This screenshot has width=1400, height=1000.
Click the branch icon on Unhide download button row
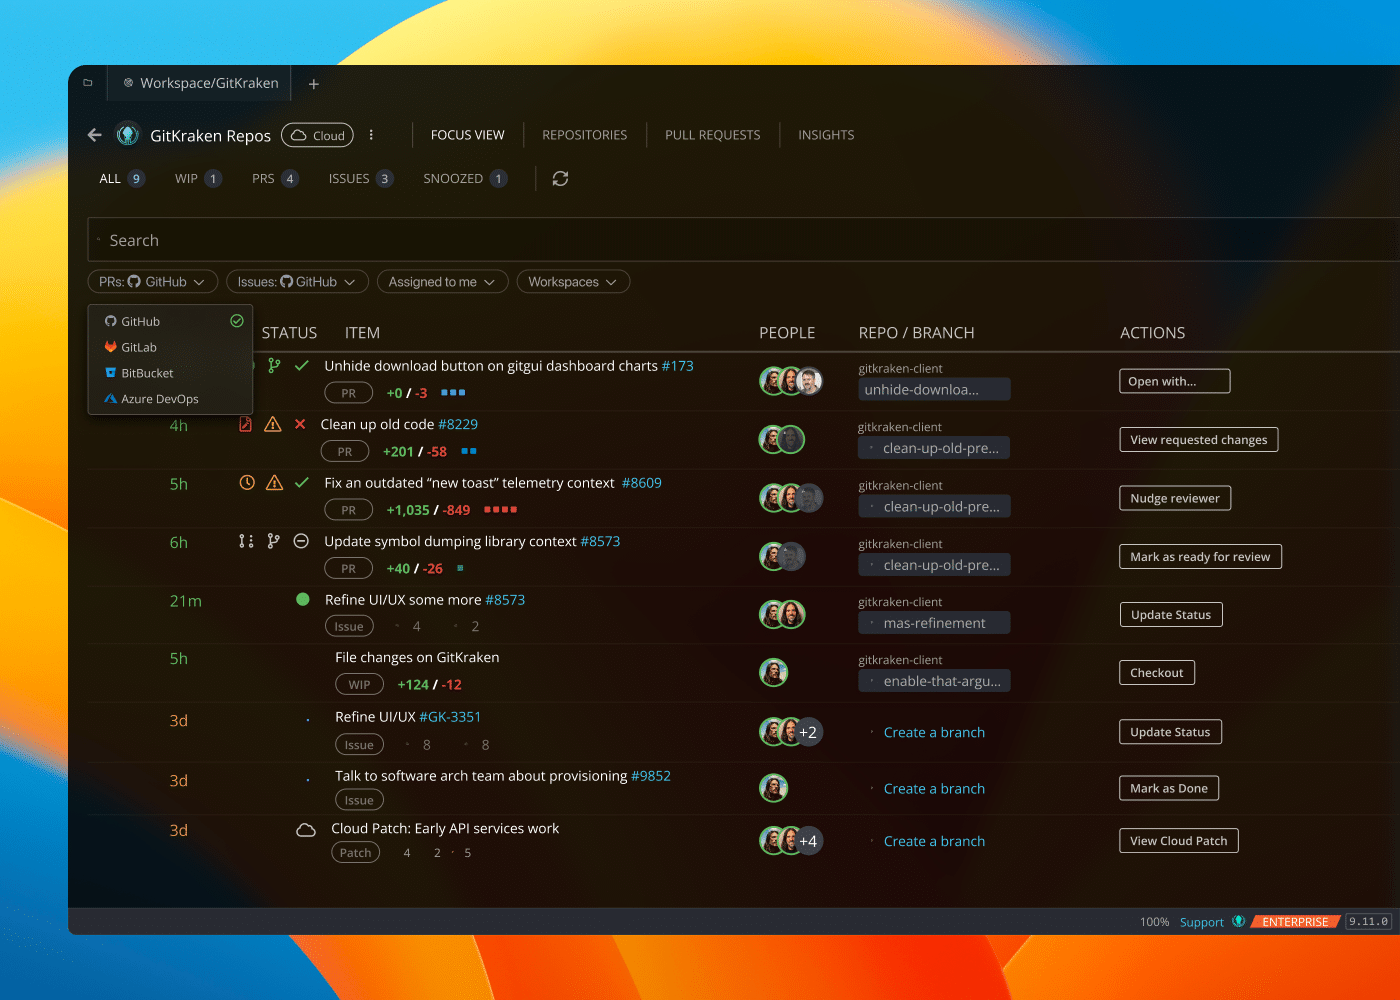[274, 366]
